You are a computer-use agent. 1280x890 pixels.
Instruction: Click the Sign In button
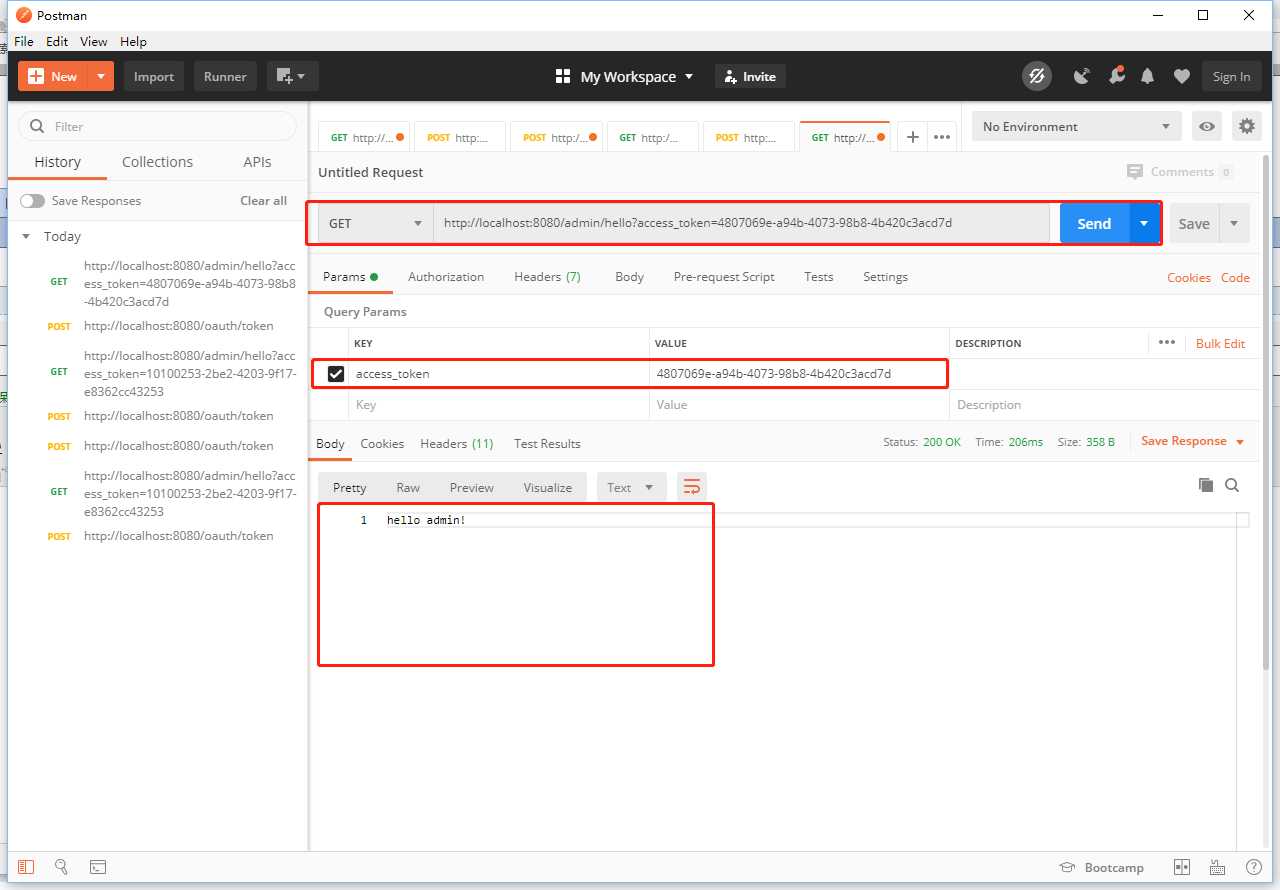pos(1231,76)
